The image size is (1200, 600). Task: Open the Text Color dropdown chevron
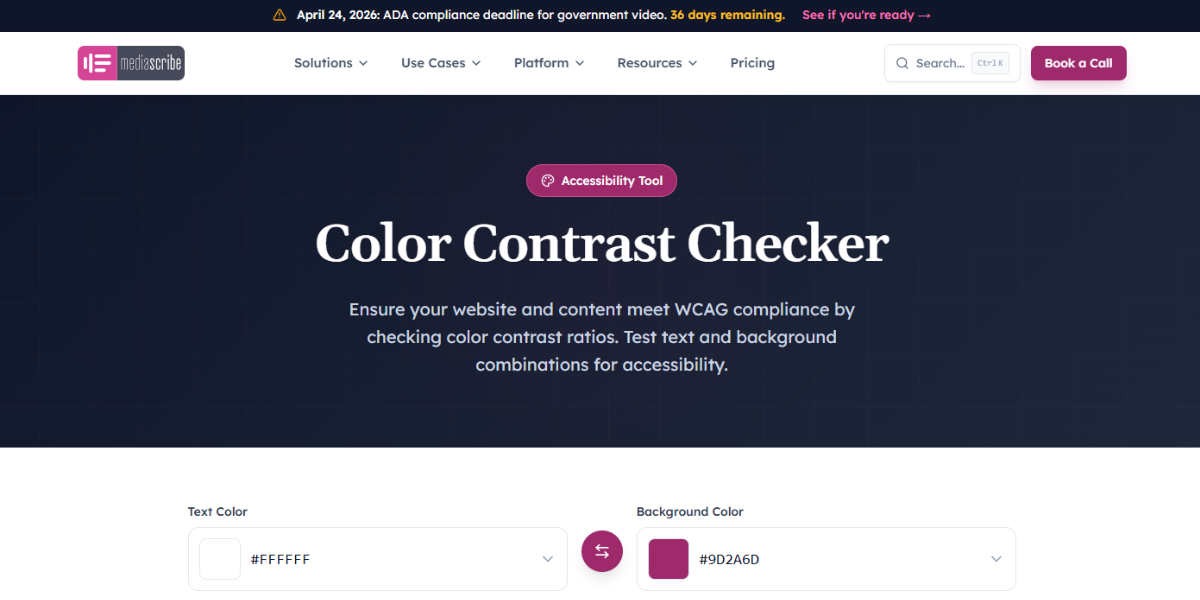pos(547,559)
